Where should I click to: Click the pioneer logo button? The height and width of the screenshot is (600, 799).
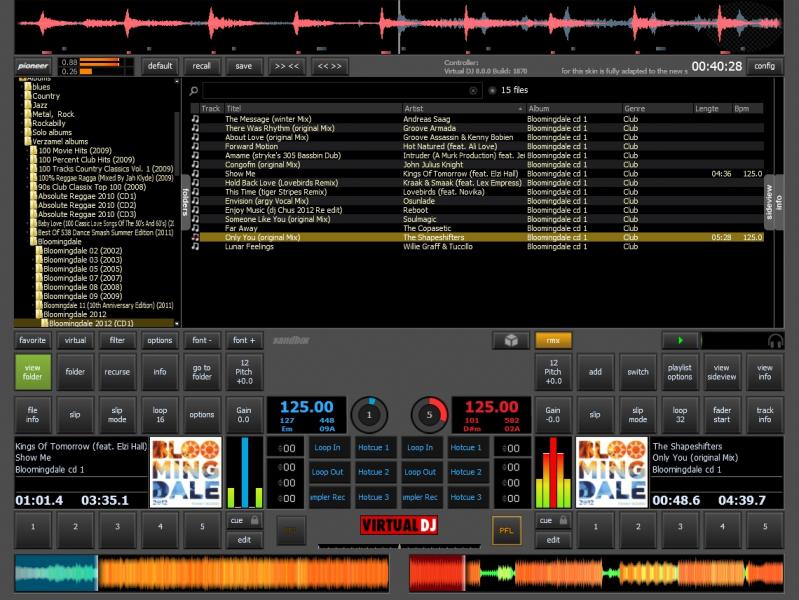[33, 66]
